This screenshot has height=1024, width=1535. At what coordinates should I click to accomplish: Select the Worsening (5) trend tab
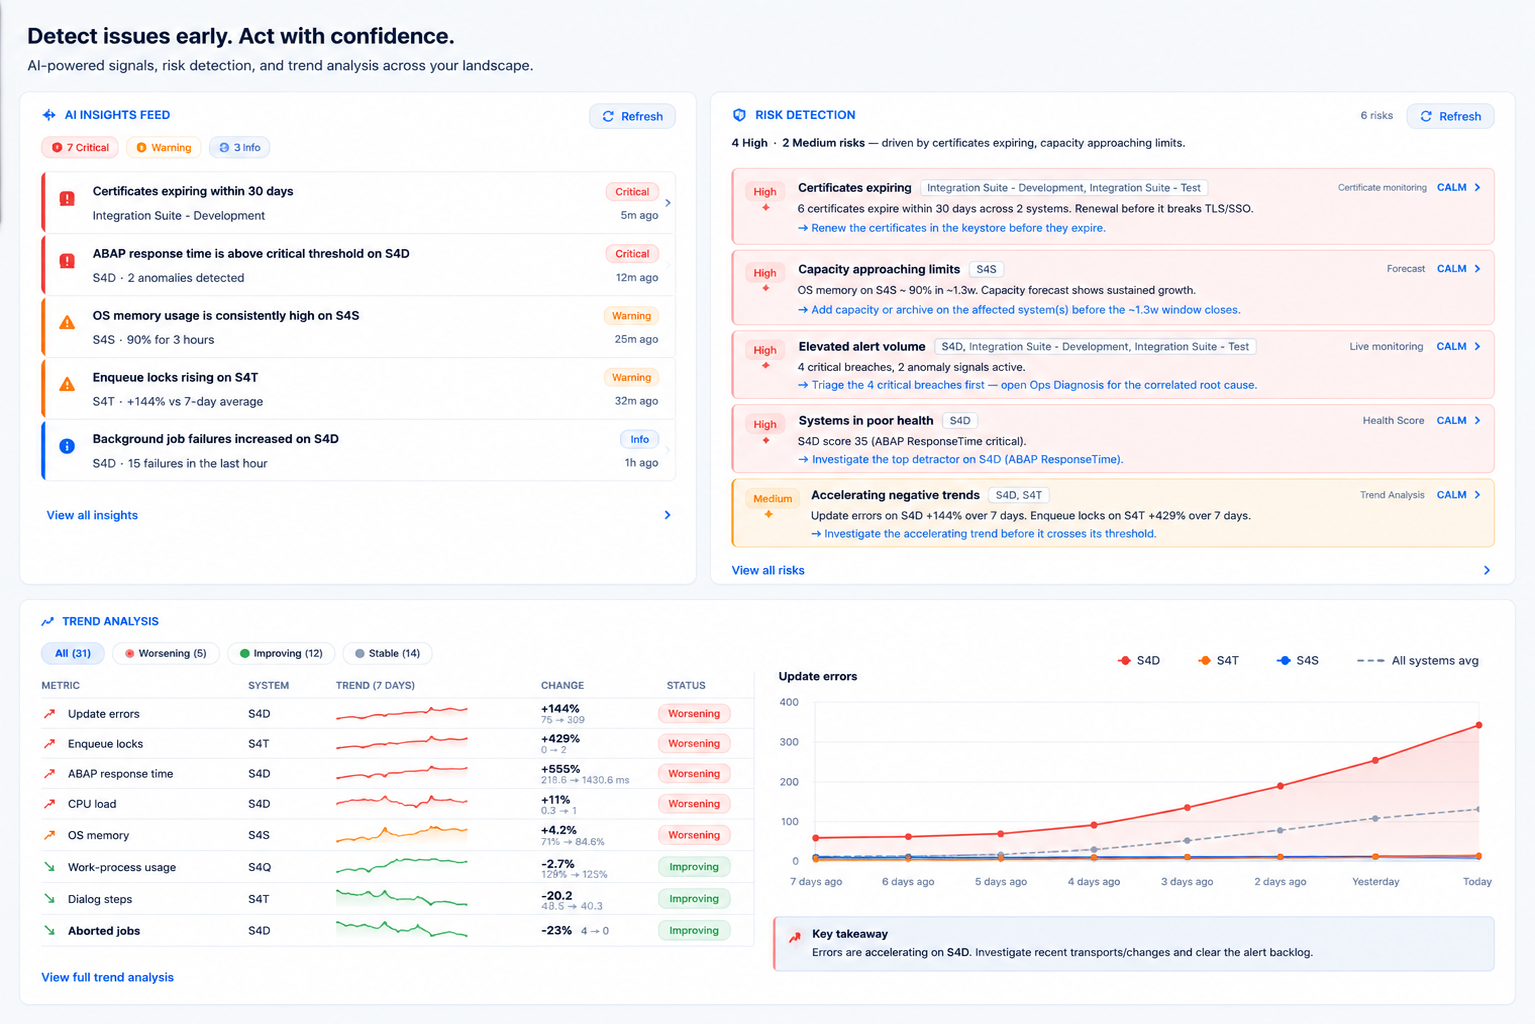click(166, 653)
